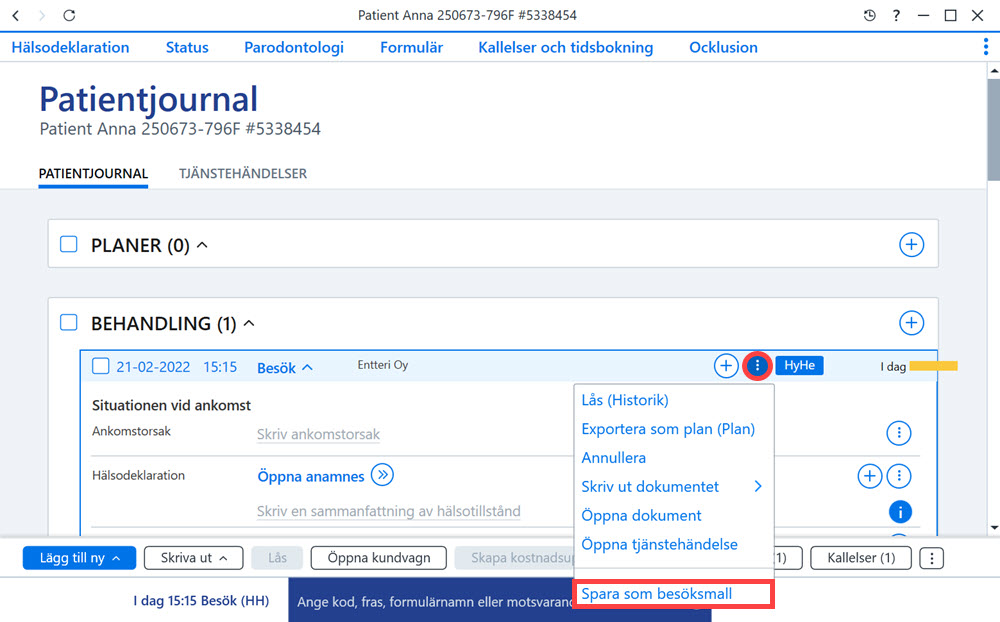The height and width of the screenshot is (622, 1000).
Task: Open Hälsodeklaration menu item
Action: 70,47
